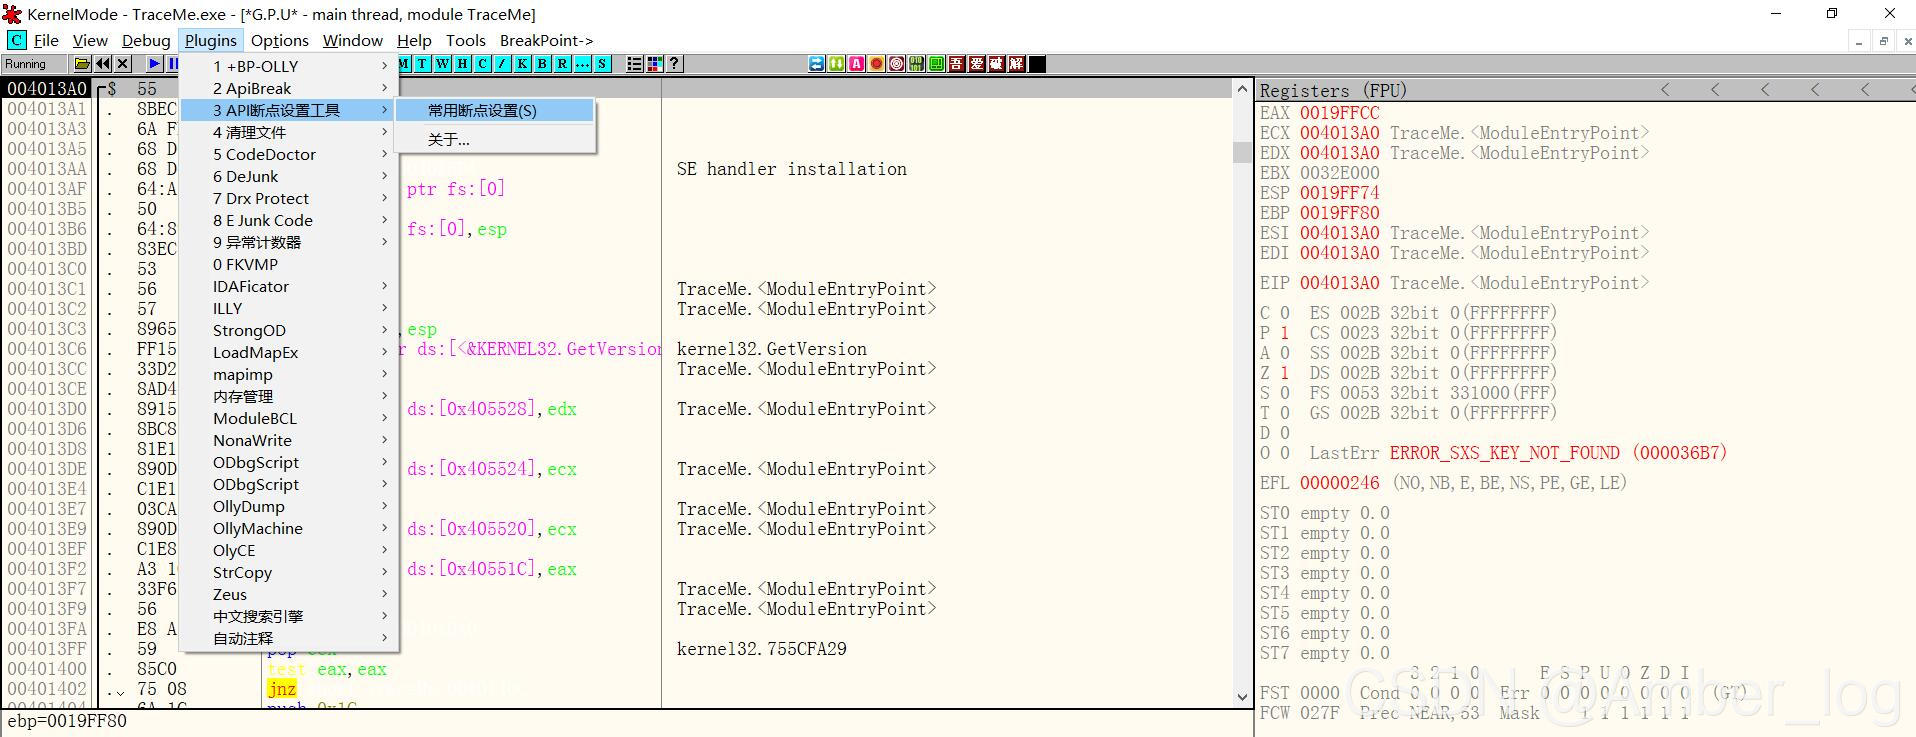This screenshot has height=737, width=1916.
Task: Click the 解 character toolbar icon
Action: click(1016, 63)
